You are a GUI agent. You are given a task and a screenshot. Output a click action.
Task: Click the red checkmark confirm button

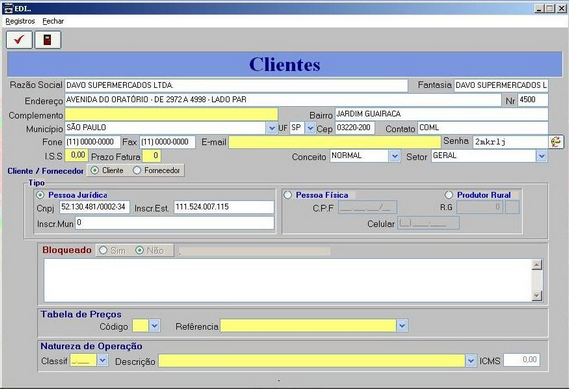[19, 40]
